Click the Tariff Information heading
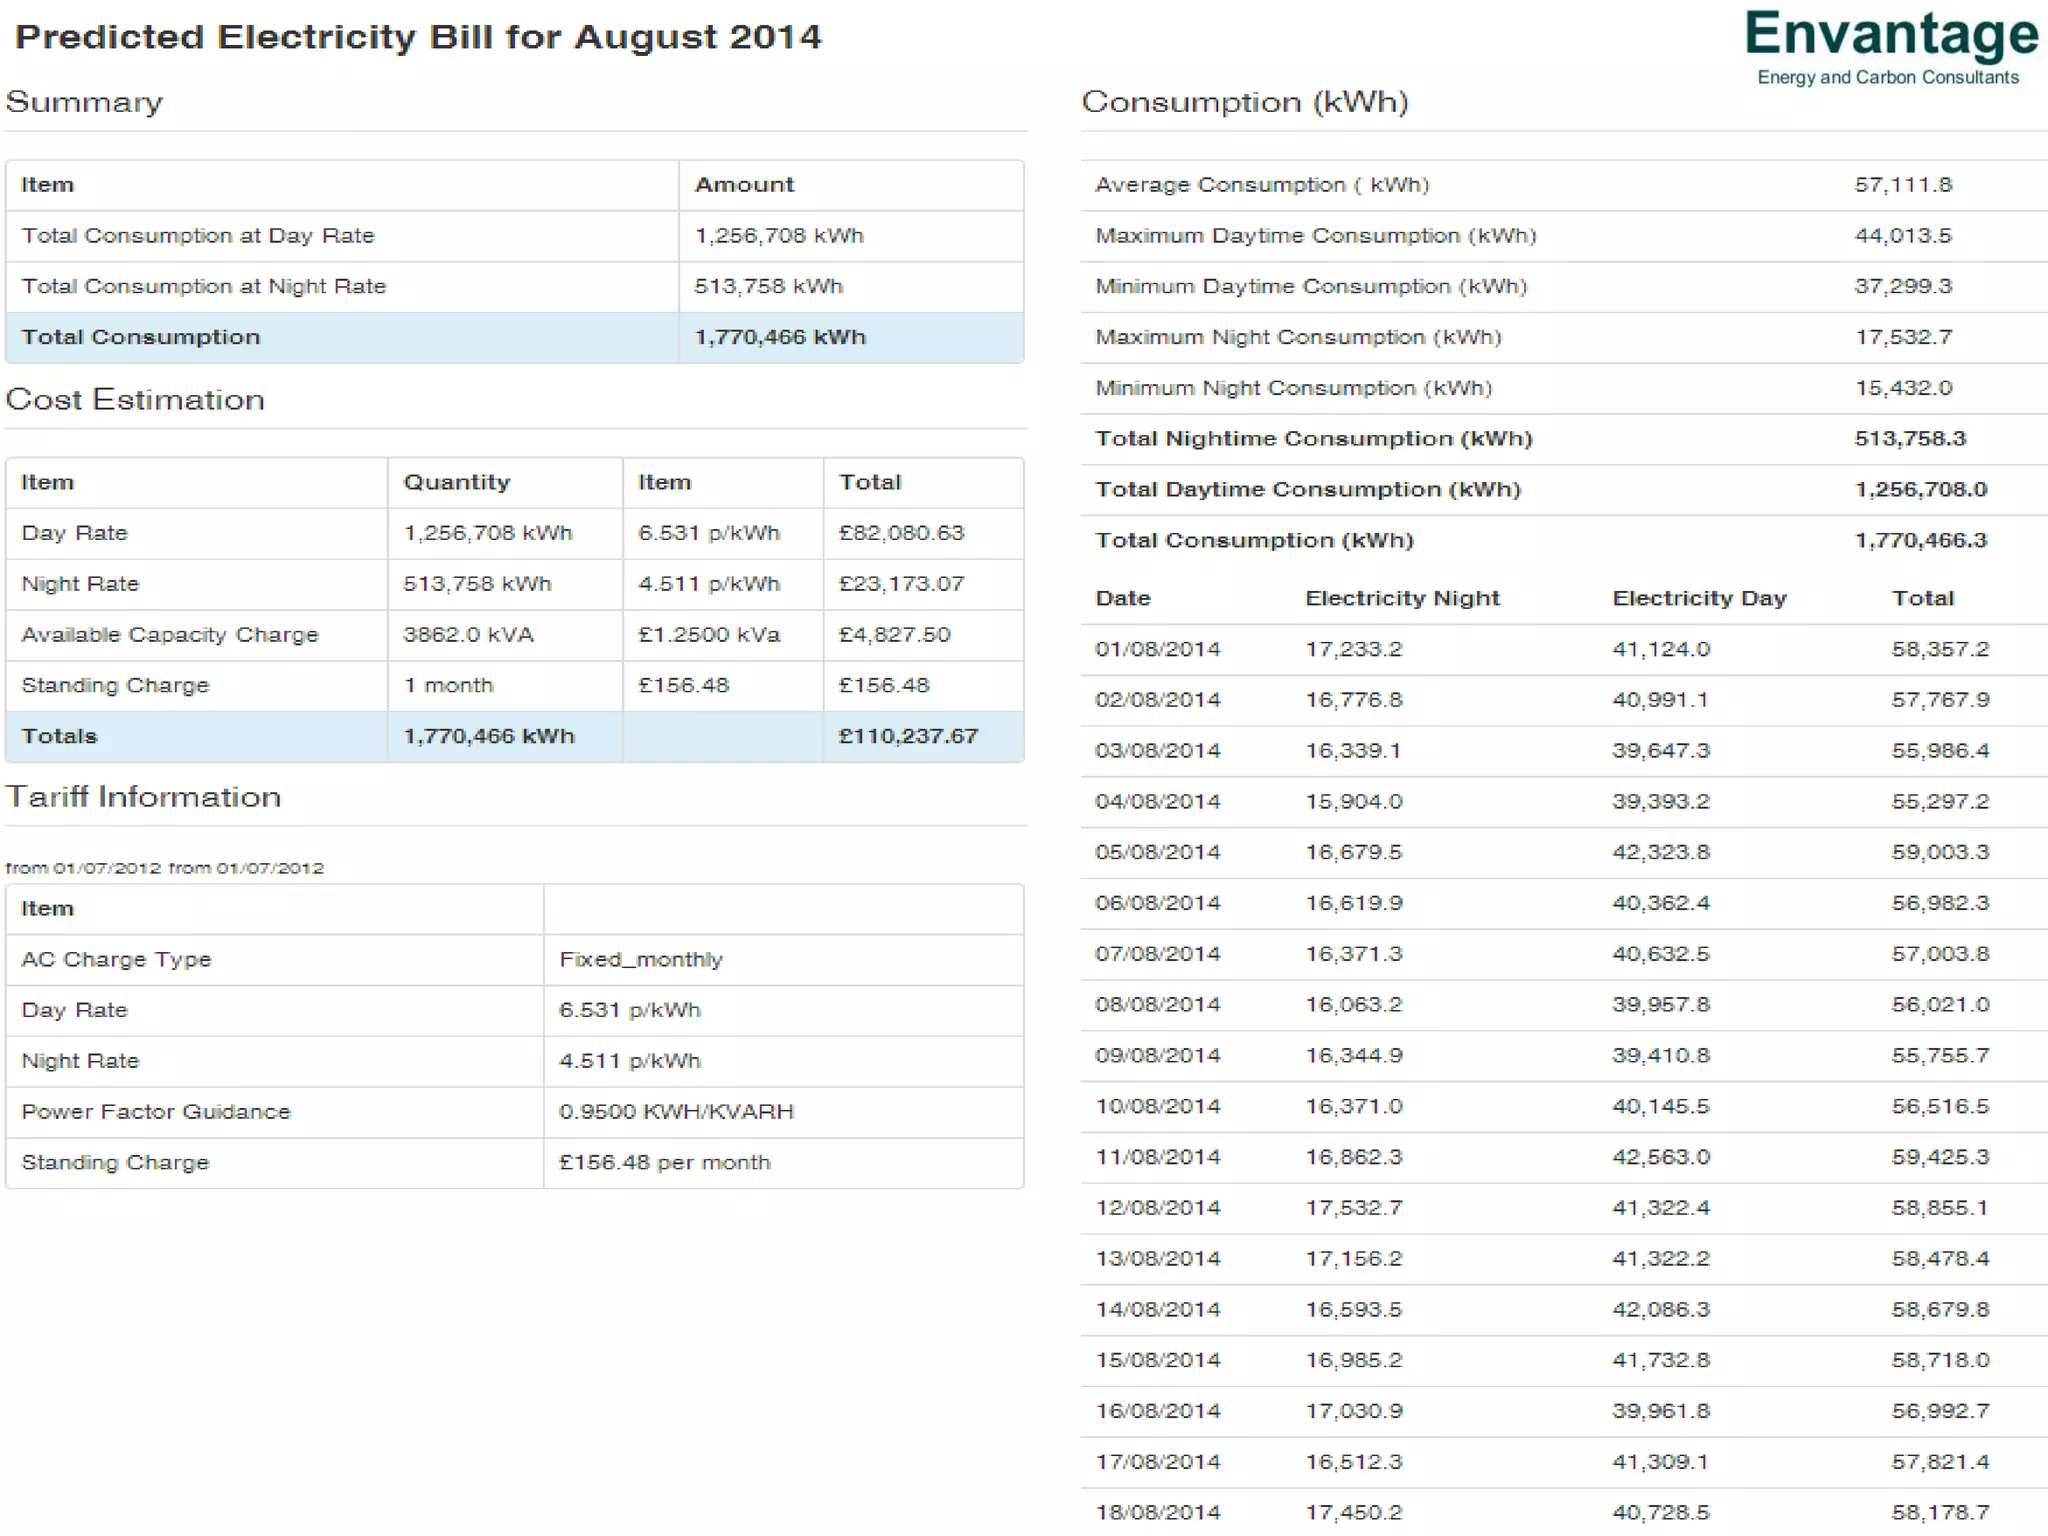 click(143, 797)
